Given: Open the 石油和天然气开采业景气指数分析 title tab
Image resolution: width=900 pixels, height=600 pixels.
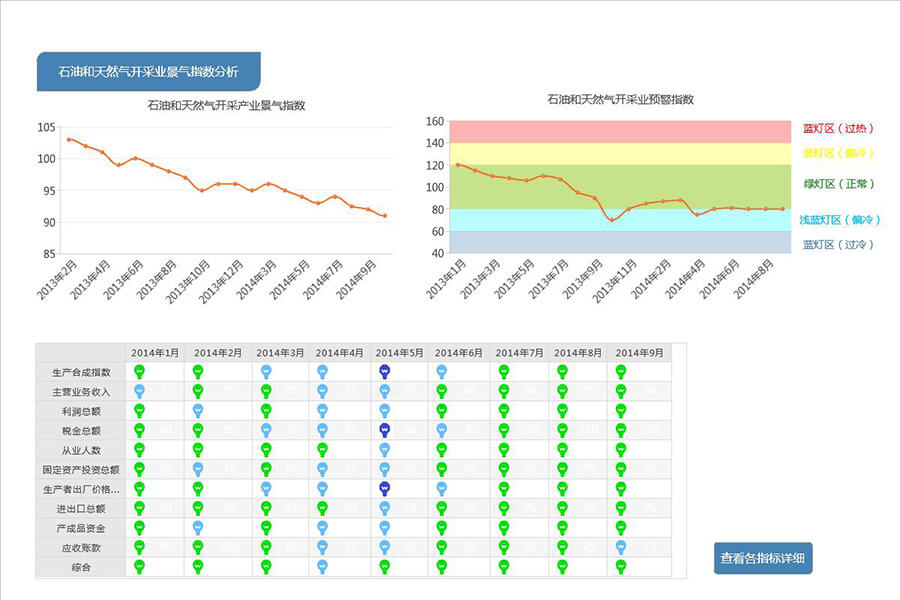Looking at the screenshot, I should (148, 72).
